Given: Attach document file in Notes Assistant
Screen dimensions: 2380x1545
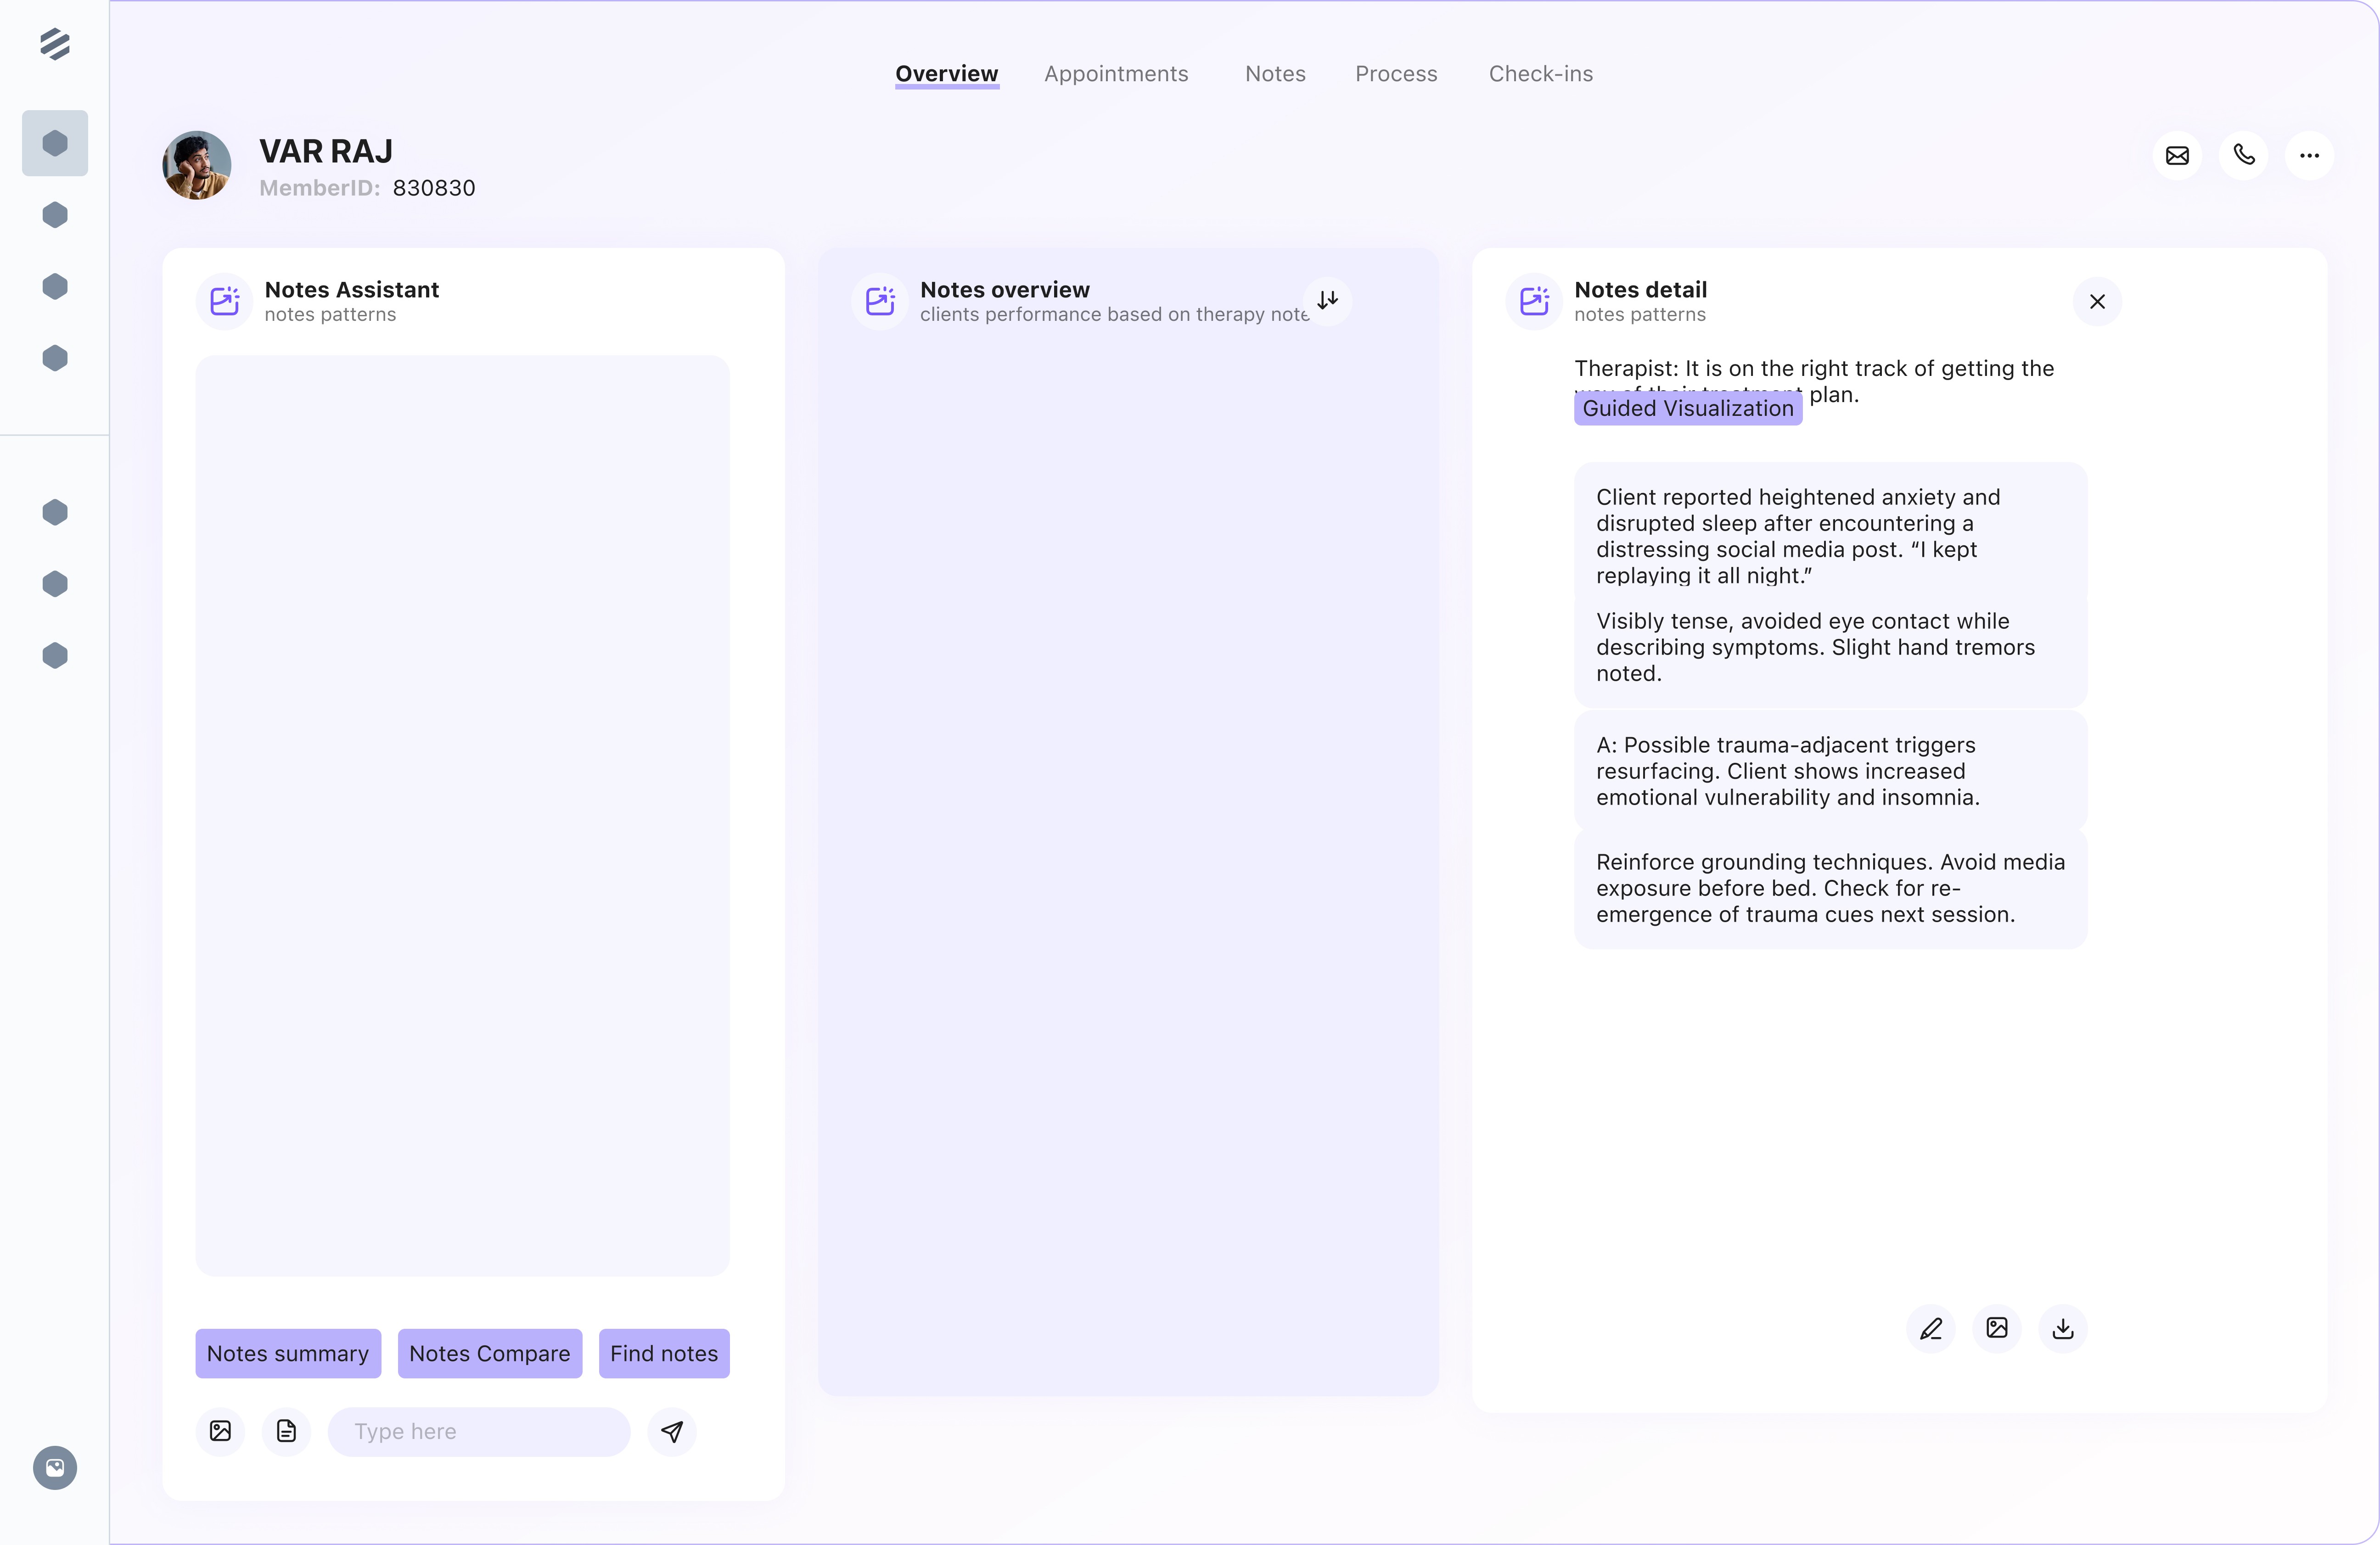Looking at the screenshot, I should point(287,1432).
